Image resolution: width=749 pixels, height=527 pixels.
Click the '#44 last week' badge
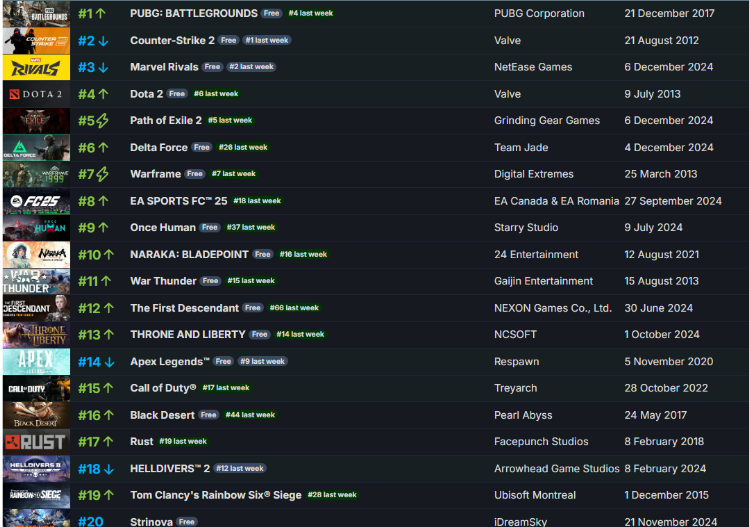(250, 415)
